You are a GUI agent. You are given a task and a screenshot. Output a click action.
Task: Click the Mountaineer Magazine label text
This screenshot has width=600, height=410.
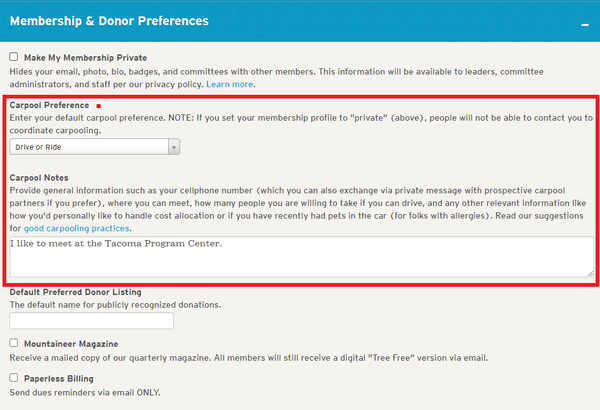coord(76,343)
